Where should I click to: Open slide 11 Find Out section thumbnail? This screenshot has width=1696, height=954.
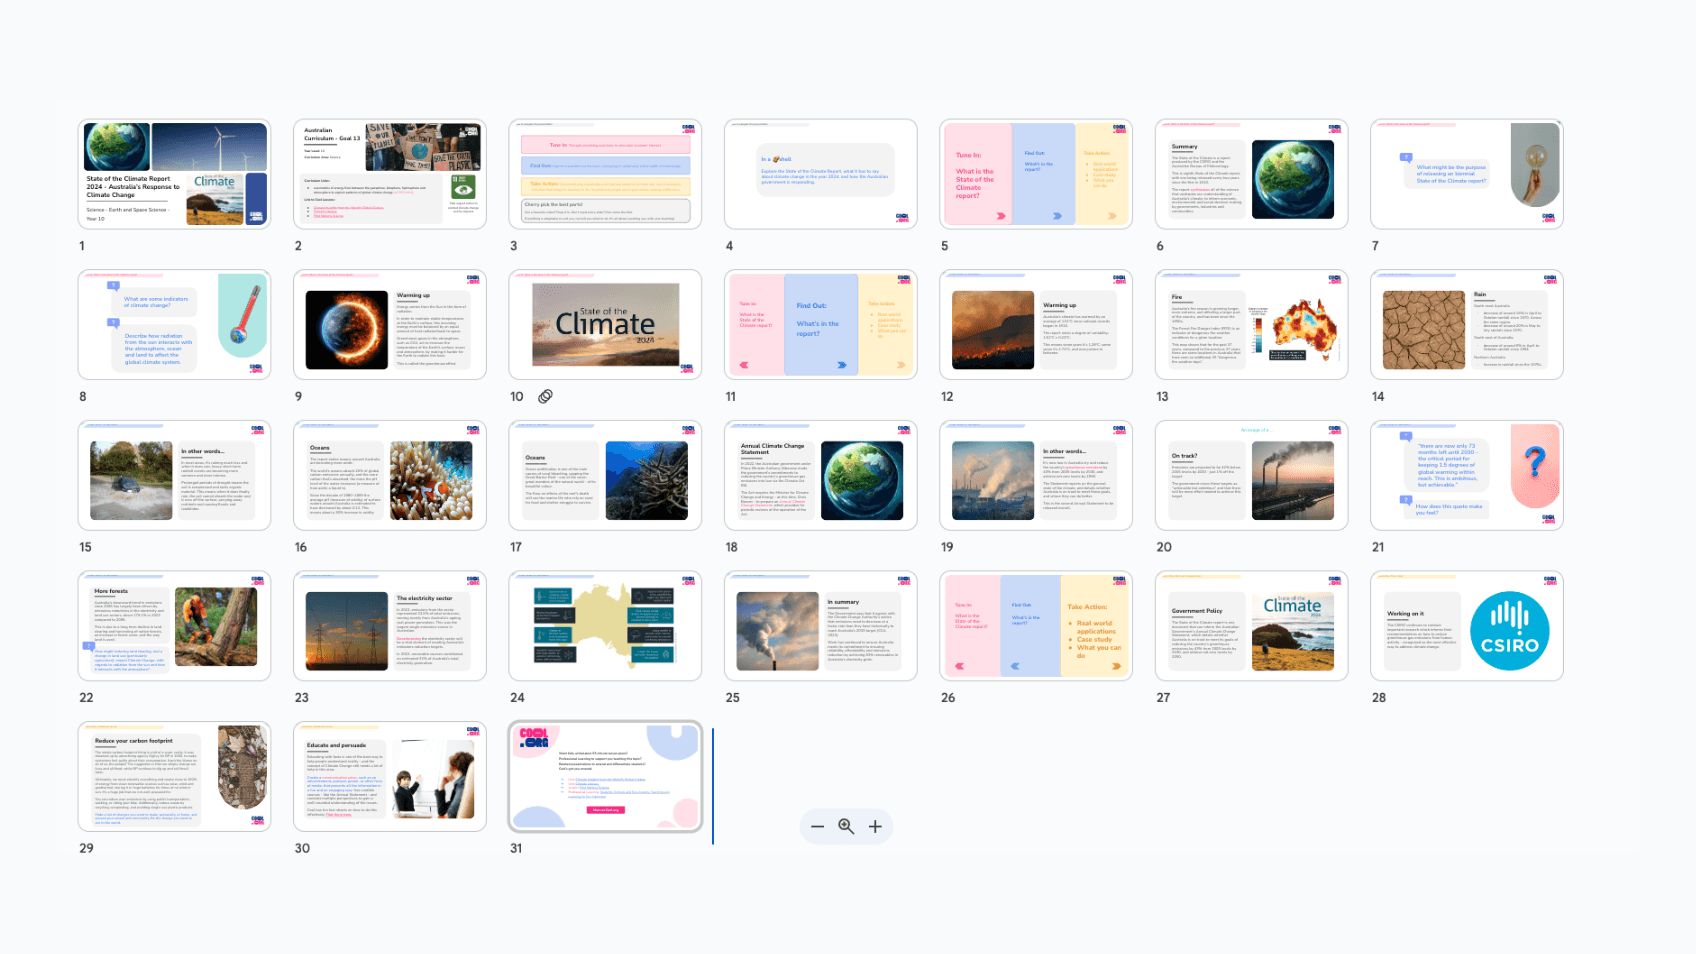tap(821, 325)
